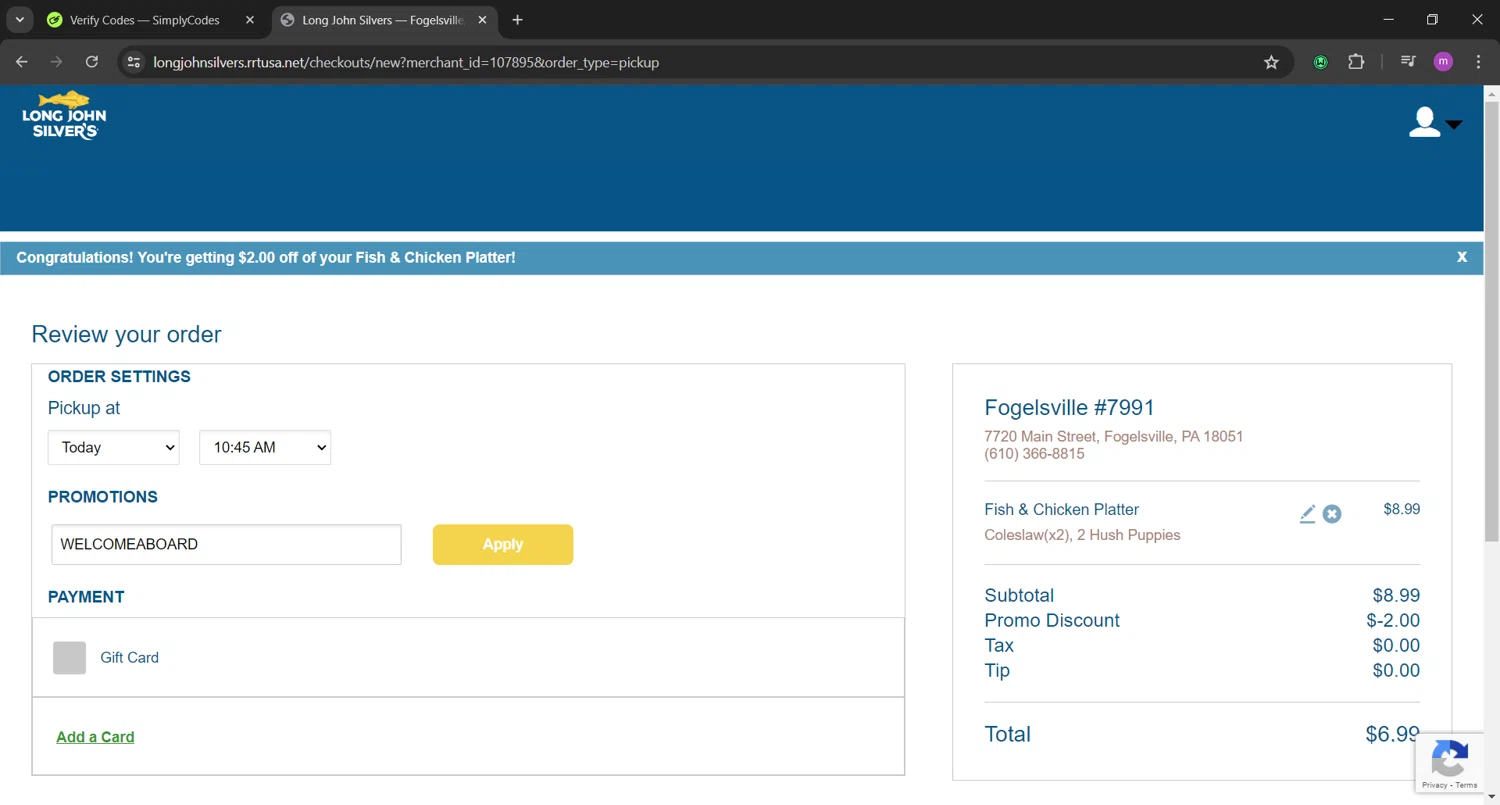Click the Review your order heading
This screenshot has height=805, width=1500.
pyautogui.click(x=126, y=334)
